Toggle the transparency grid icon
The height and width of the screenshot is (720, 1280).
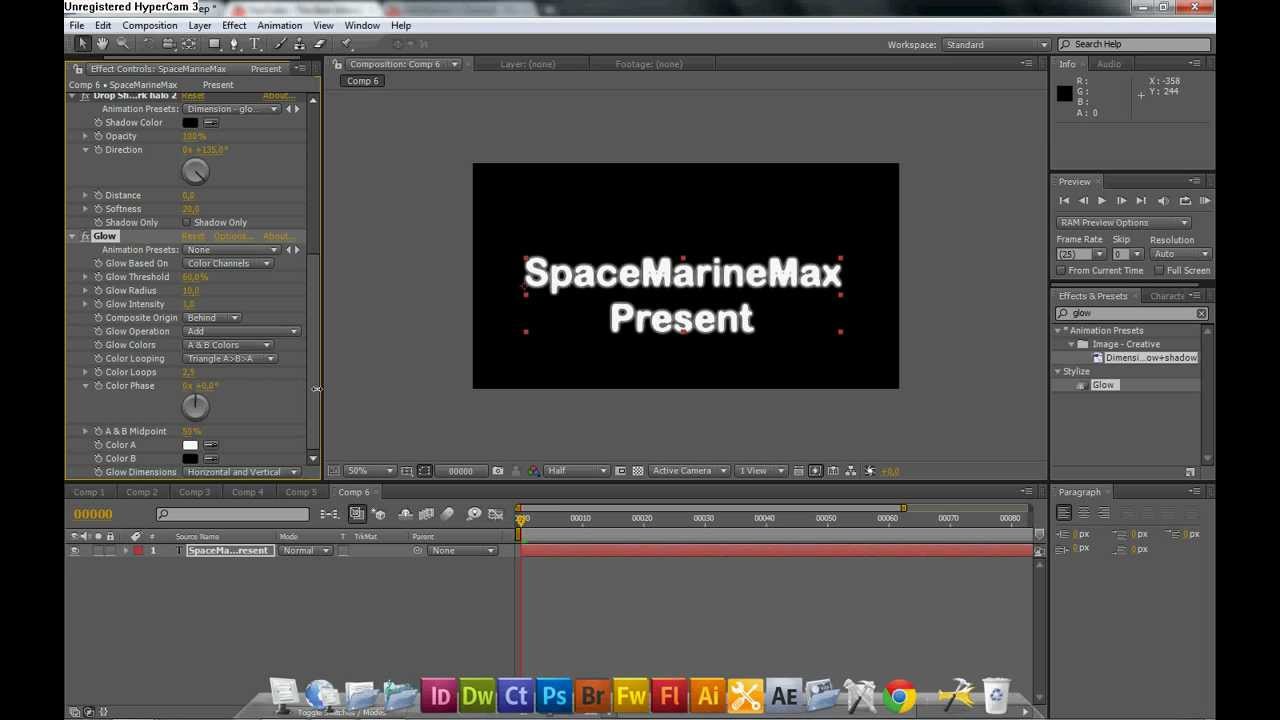tap(638, 471)
